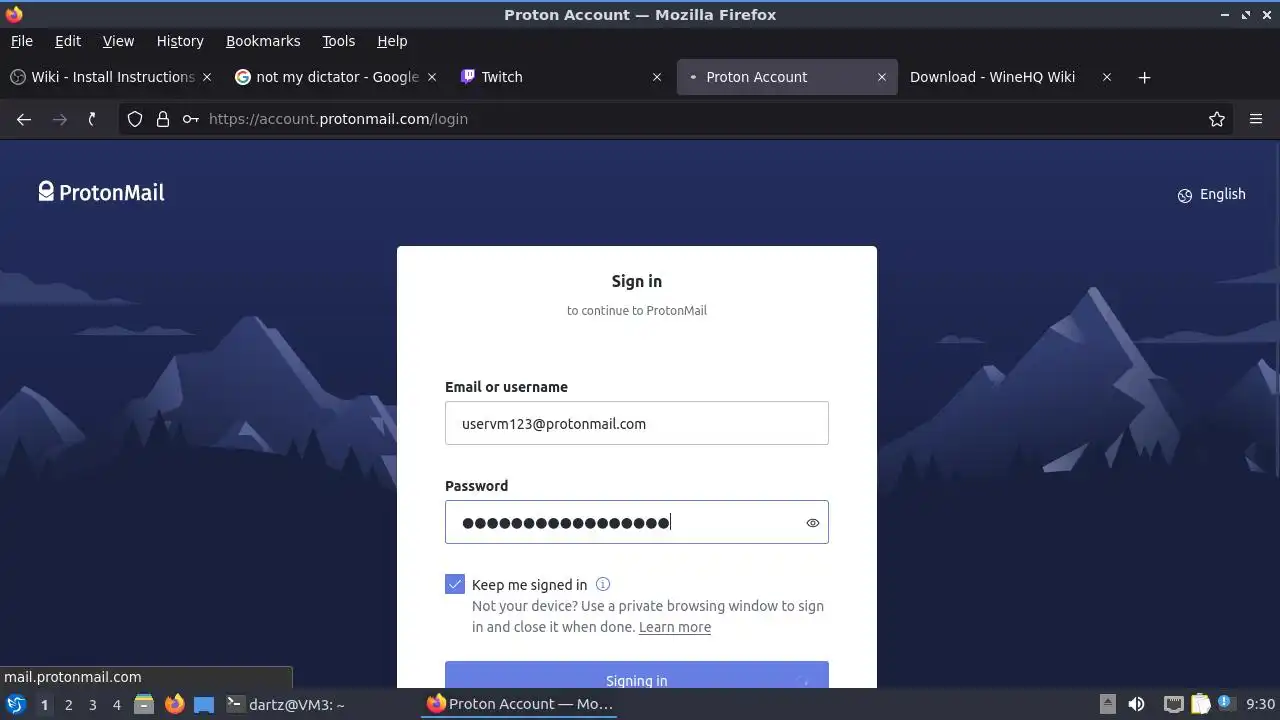
Task: Close the Wiki Install Instructions tab
Action: tap(207, 77)
